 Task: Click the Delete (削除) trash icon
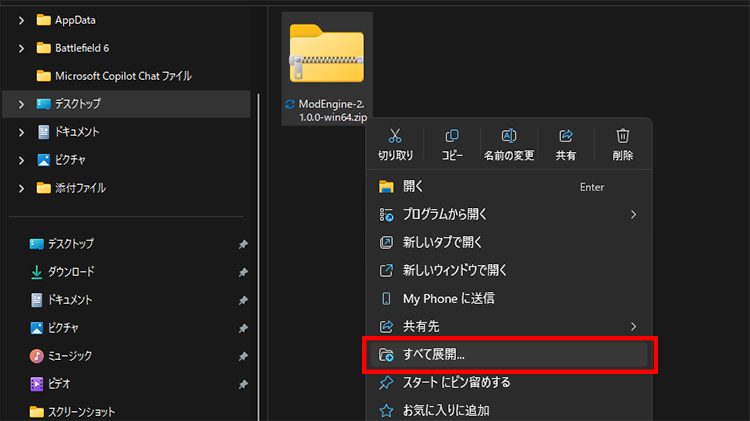coord(622,136)
